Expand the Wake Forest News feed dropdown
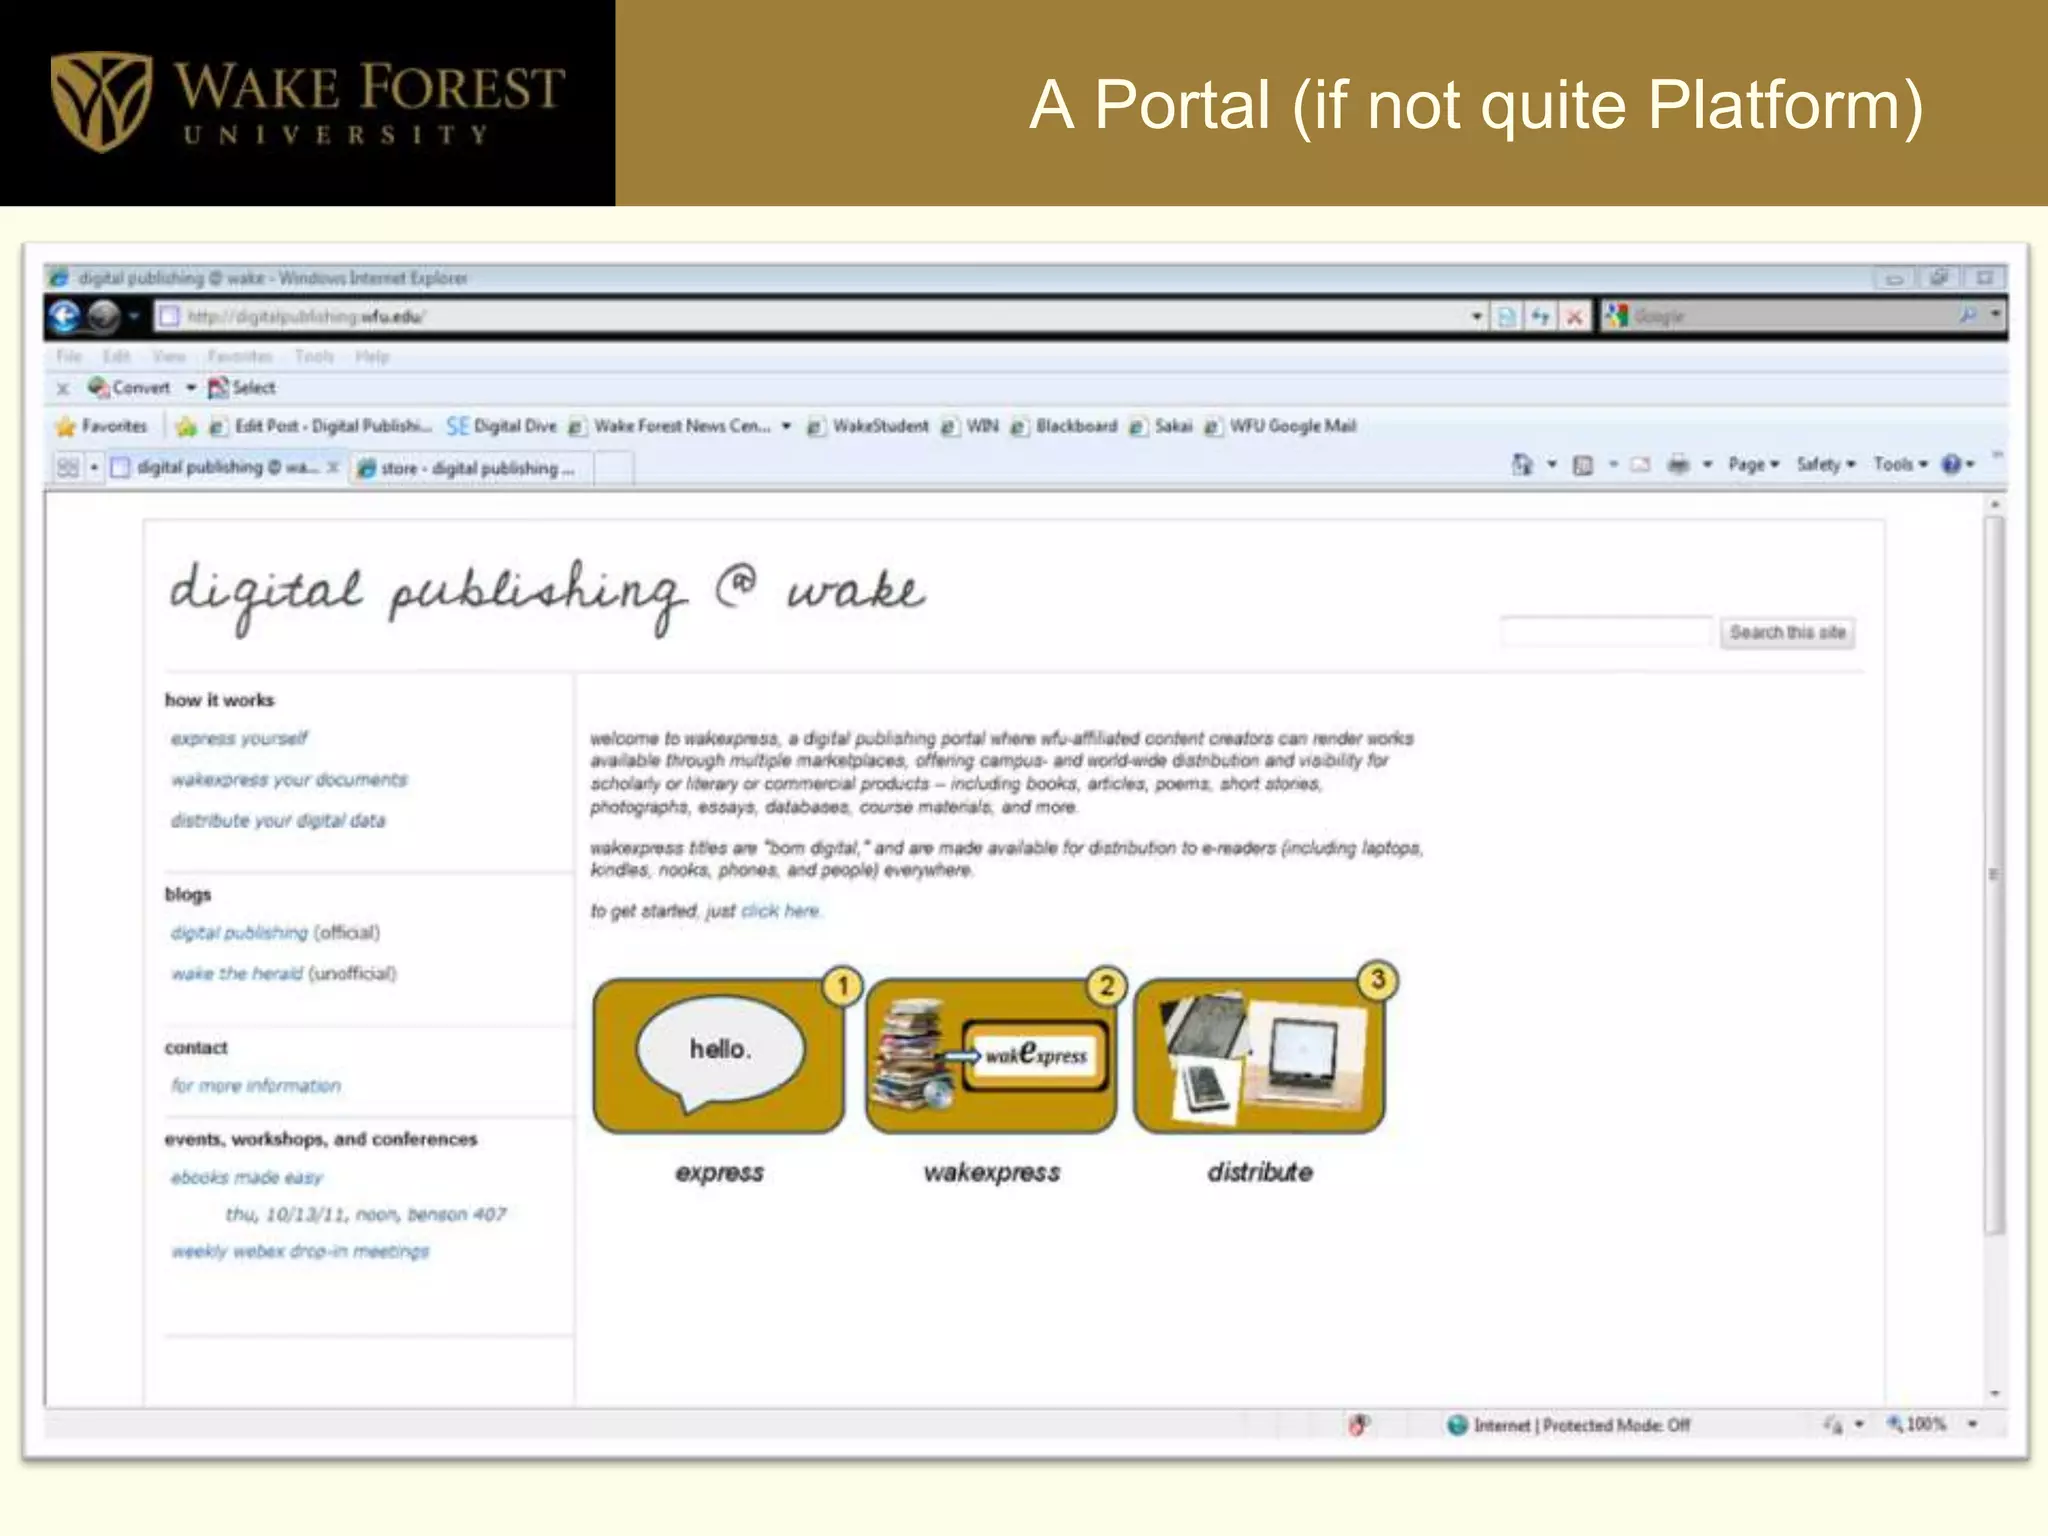 [x=786, y=427]
